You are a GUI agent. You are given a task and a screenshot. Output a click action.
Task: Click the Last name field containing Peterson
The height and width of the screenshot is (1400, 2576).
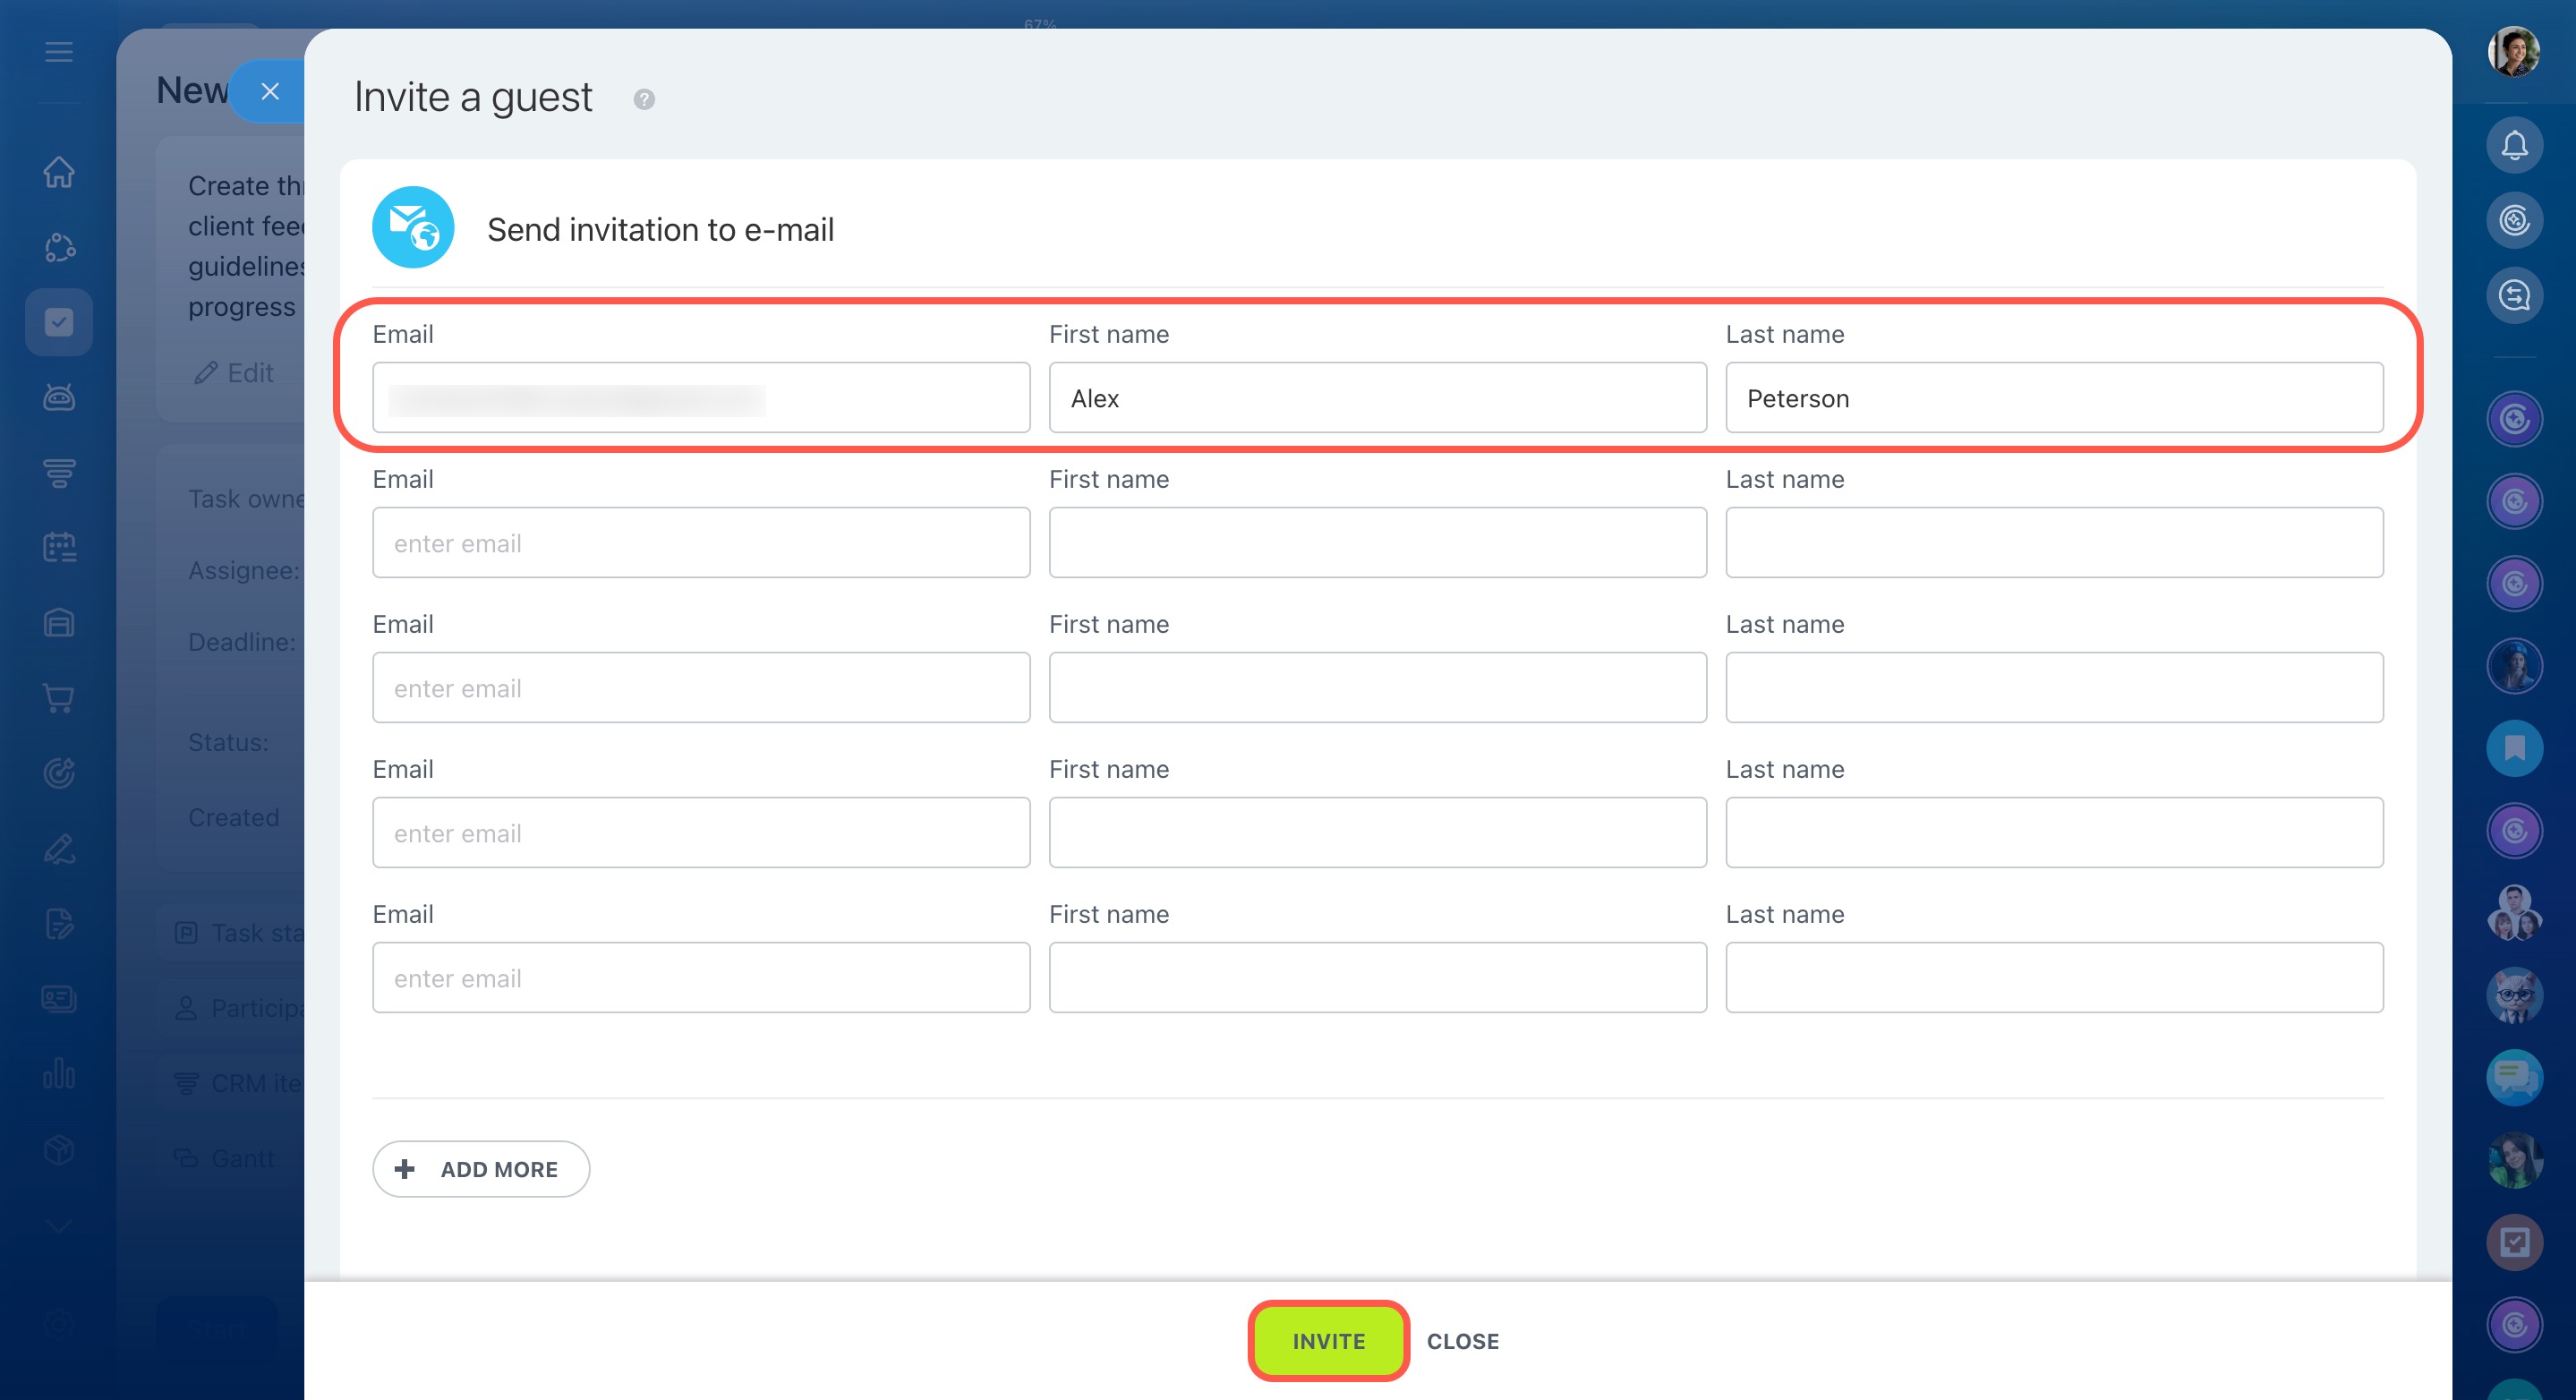click(x=2053, y=398)
